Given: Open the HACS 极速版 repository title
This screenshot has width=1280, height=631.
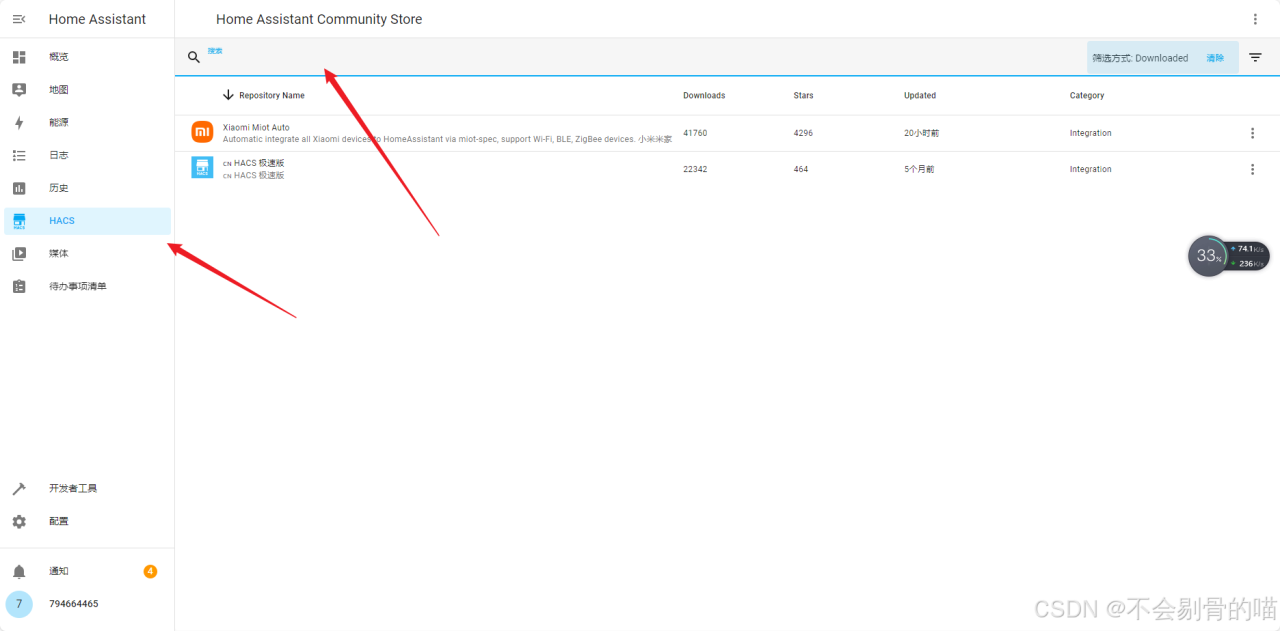Looking at the screenshot, I should 254,163.
